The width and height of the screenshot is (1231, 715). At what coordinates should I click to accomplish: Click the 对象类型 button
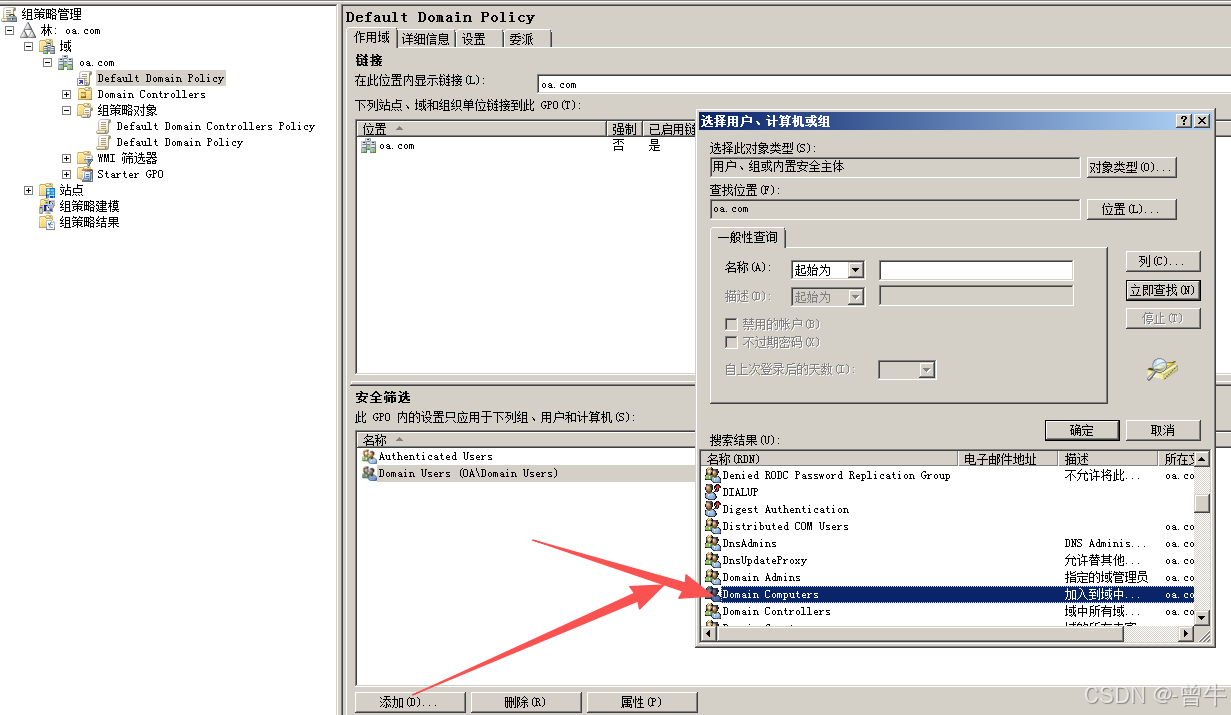click(x=1131, y=167)
